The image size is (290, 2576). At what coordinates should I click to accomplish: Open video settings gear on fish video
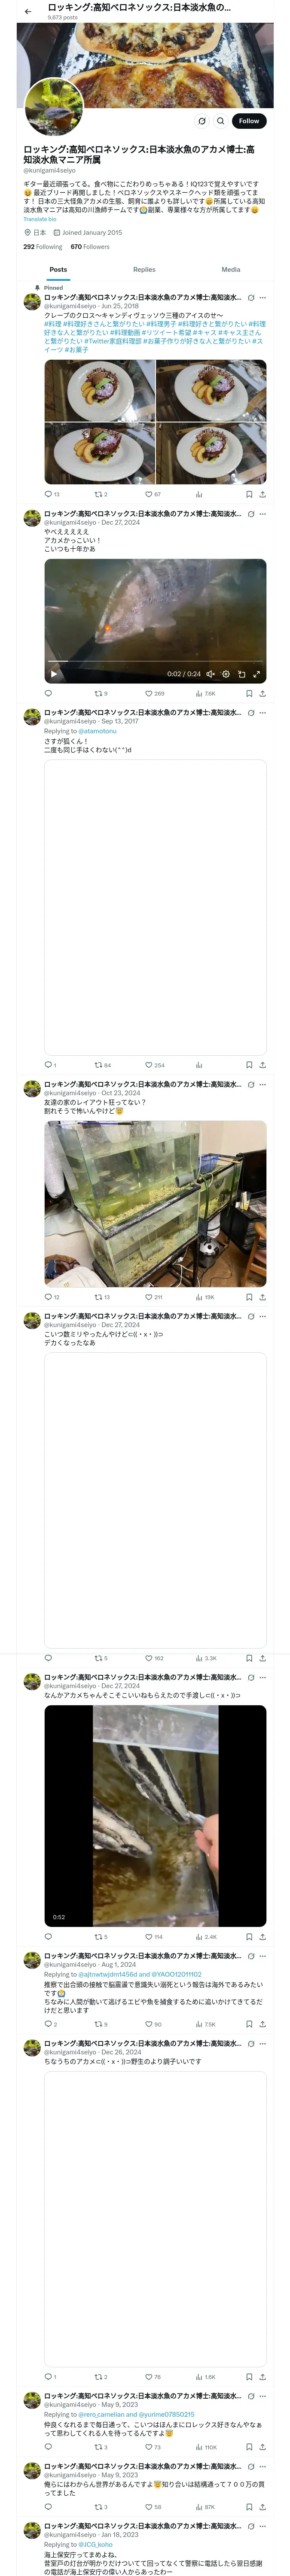click(226, 674)
